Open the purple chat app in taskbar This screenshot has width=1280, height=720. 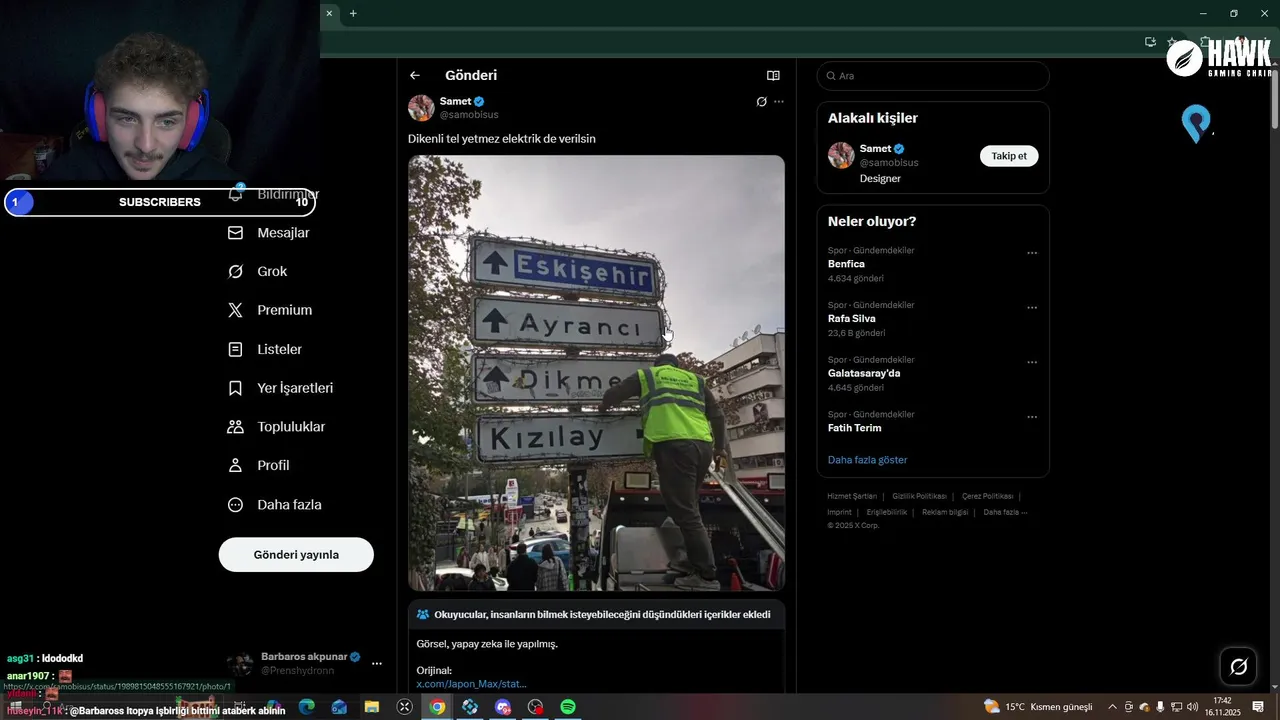(503, 707)
